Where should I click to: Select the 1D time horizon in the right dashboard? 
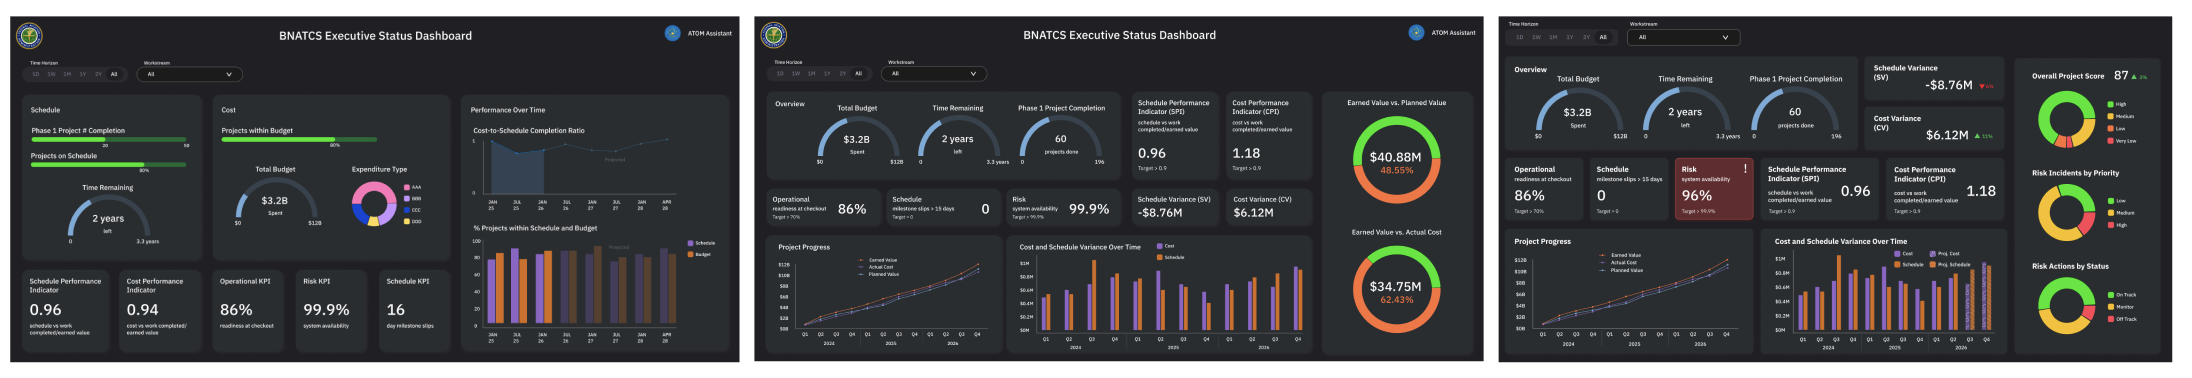click(x=1520, y=37)
